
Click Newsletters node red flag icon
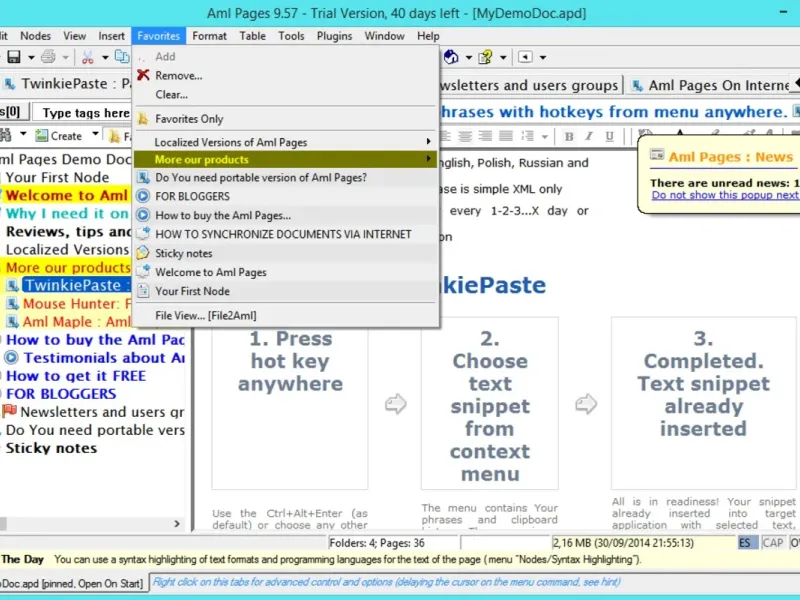[10, 411]
